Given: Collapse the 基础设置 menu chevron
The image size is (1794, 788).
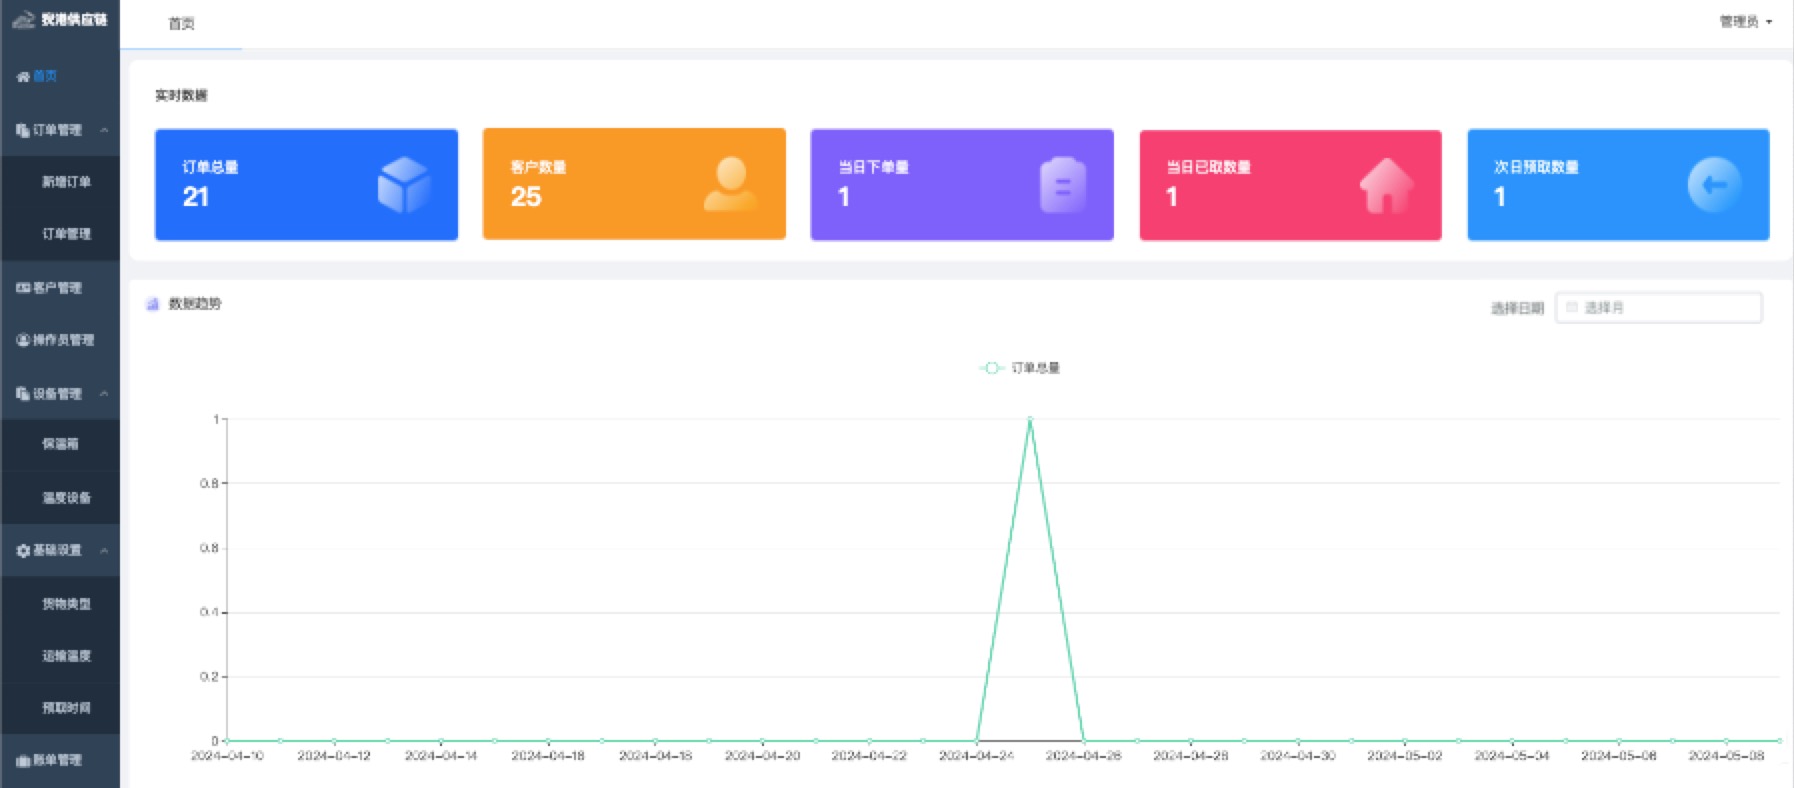Looking at the screenshot, I should point(104,550).
